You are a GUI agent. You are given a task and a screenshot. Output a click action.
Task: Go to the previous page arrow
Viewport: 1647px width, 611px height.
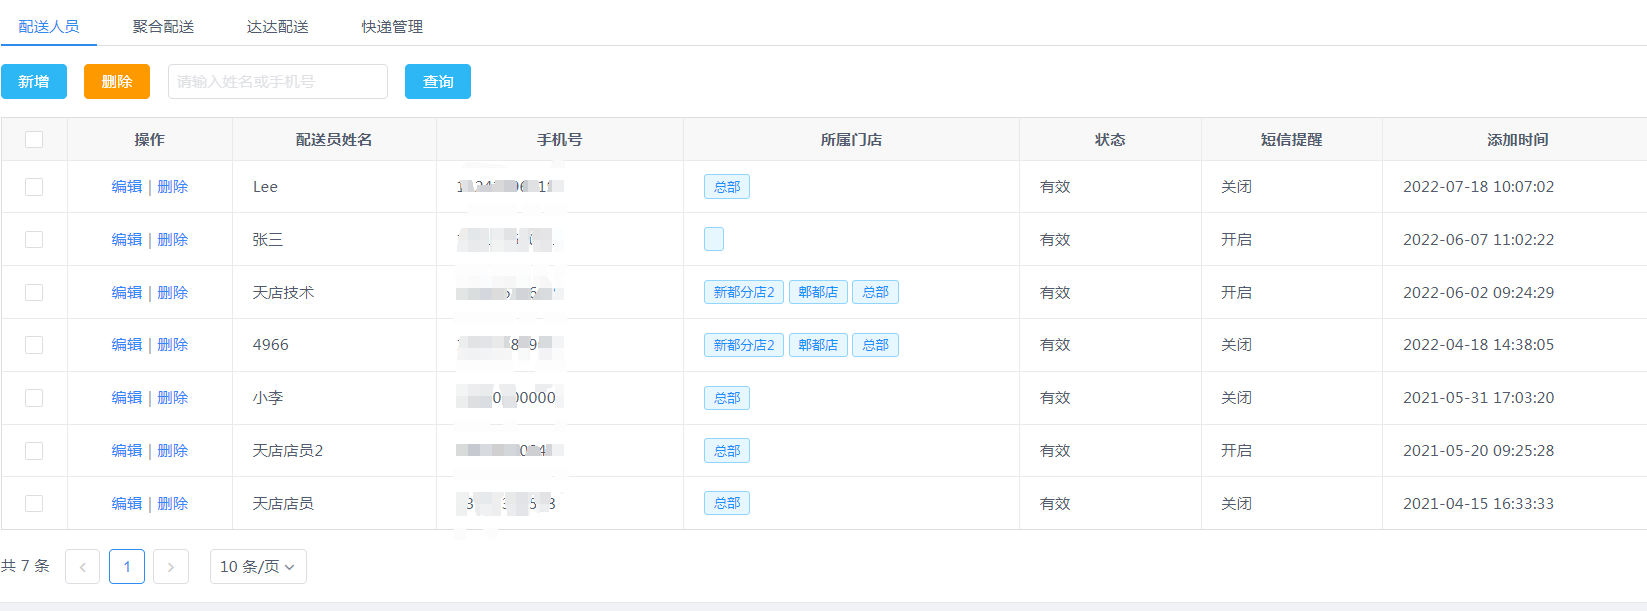point(83,567)
